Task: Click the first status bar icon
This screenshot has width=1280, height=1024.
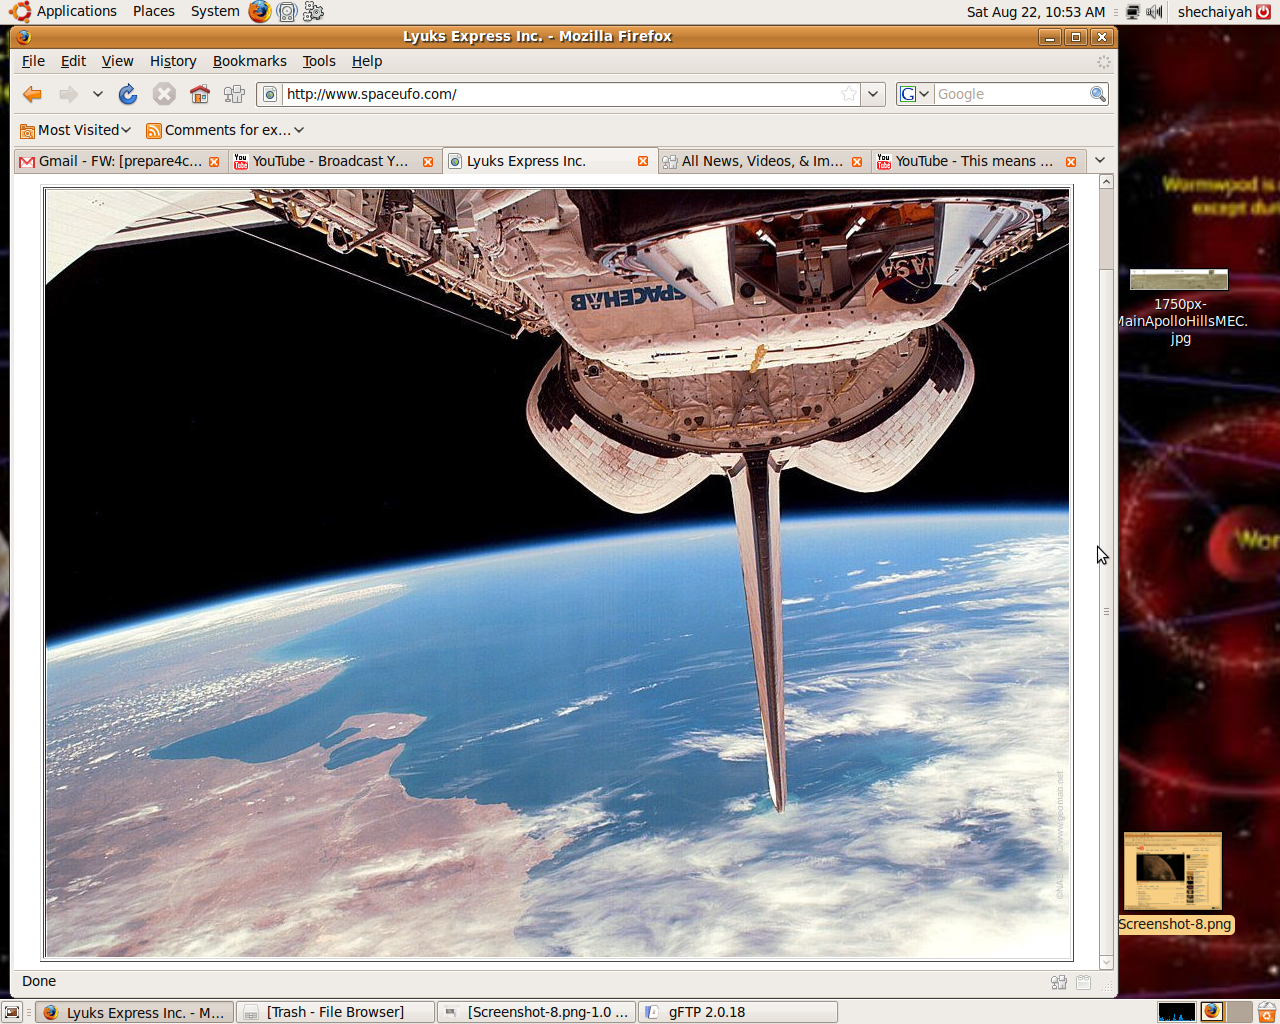Action: pyautogui.click(x=1059, y=982)
